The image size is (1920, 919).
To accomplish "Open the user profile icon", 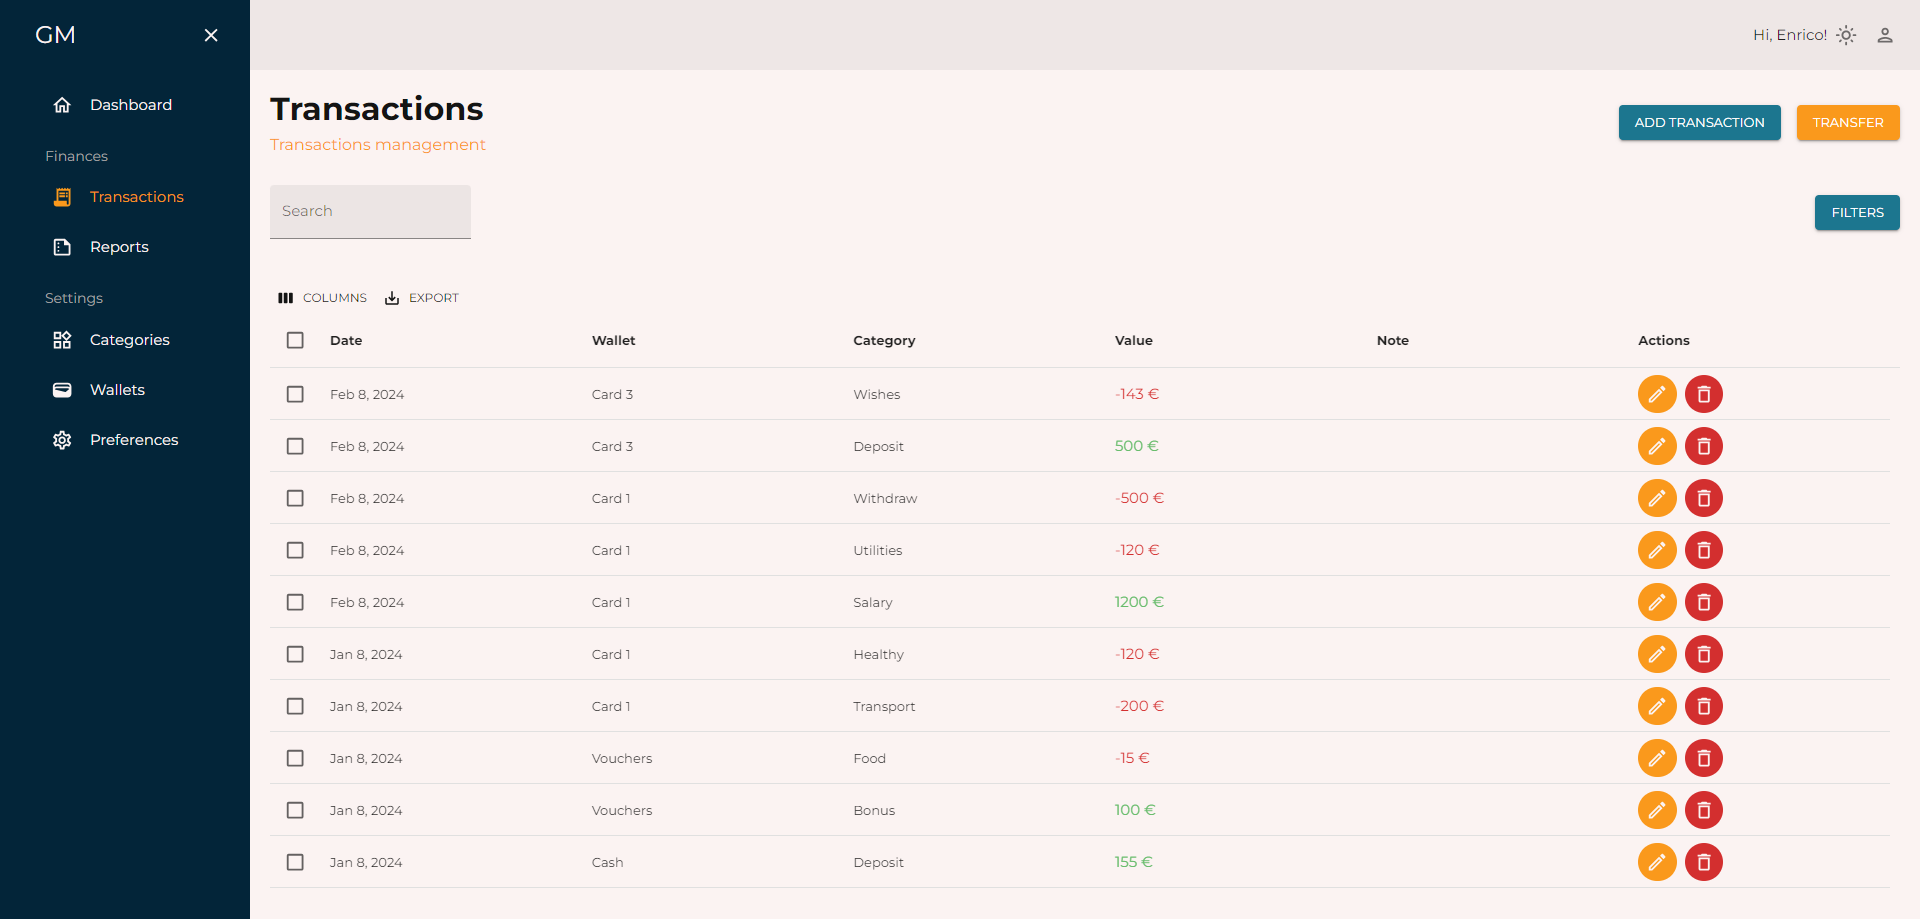I will (x=1886, y=34).
